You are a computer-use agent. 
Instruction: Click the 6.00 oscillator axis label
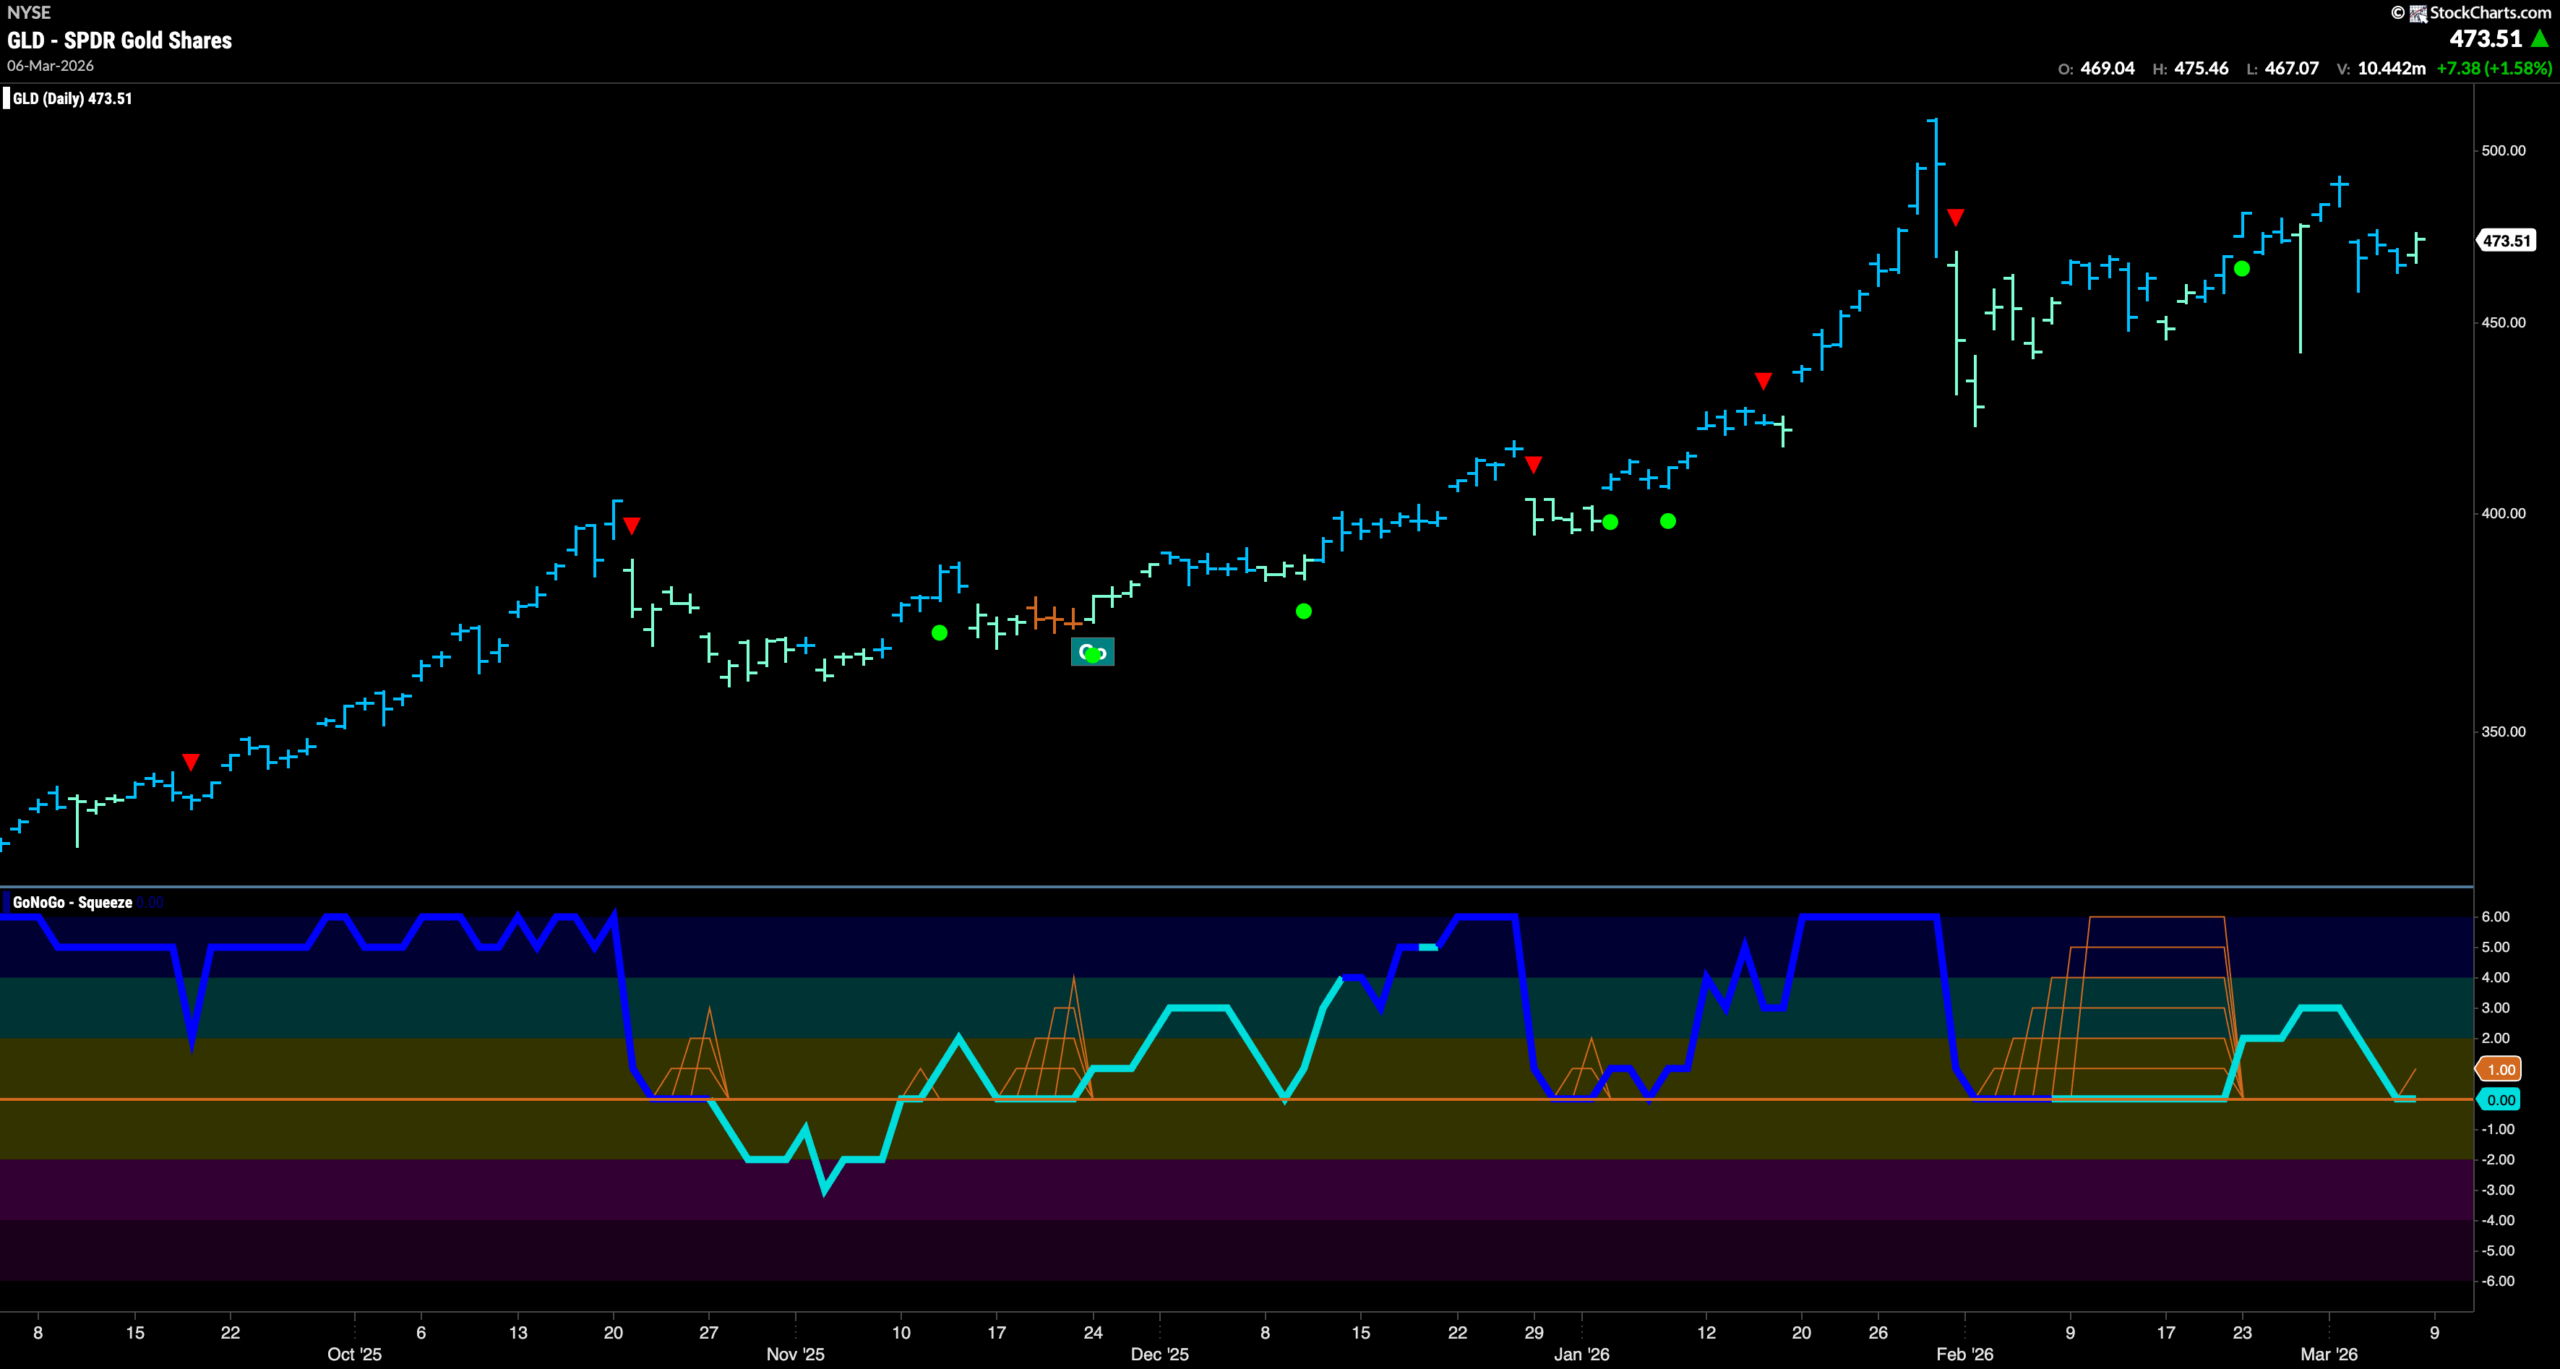(2495, 916)
